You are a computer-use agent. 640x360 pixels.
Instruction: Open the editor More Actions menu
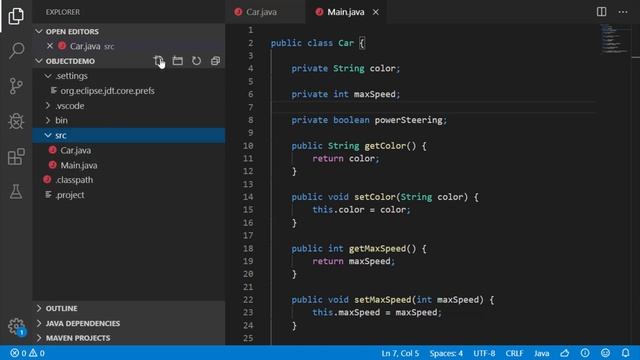click(x=623, y=12)
